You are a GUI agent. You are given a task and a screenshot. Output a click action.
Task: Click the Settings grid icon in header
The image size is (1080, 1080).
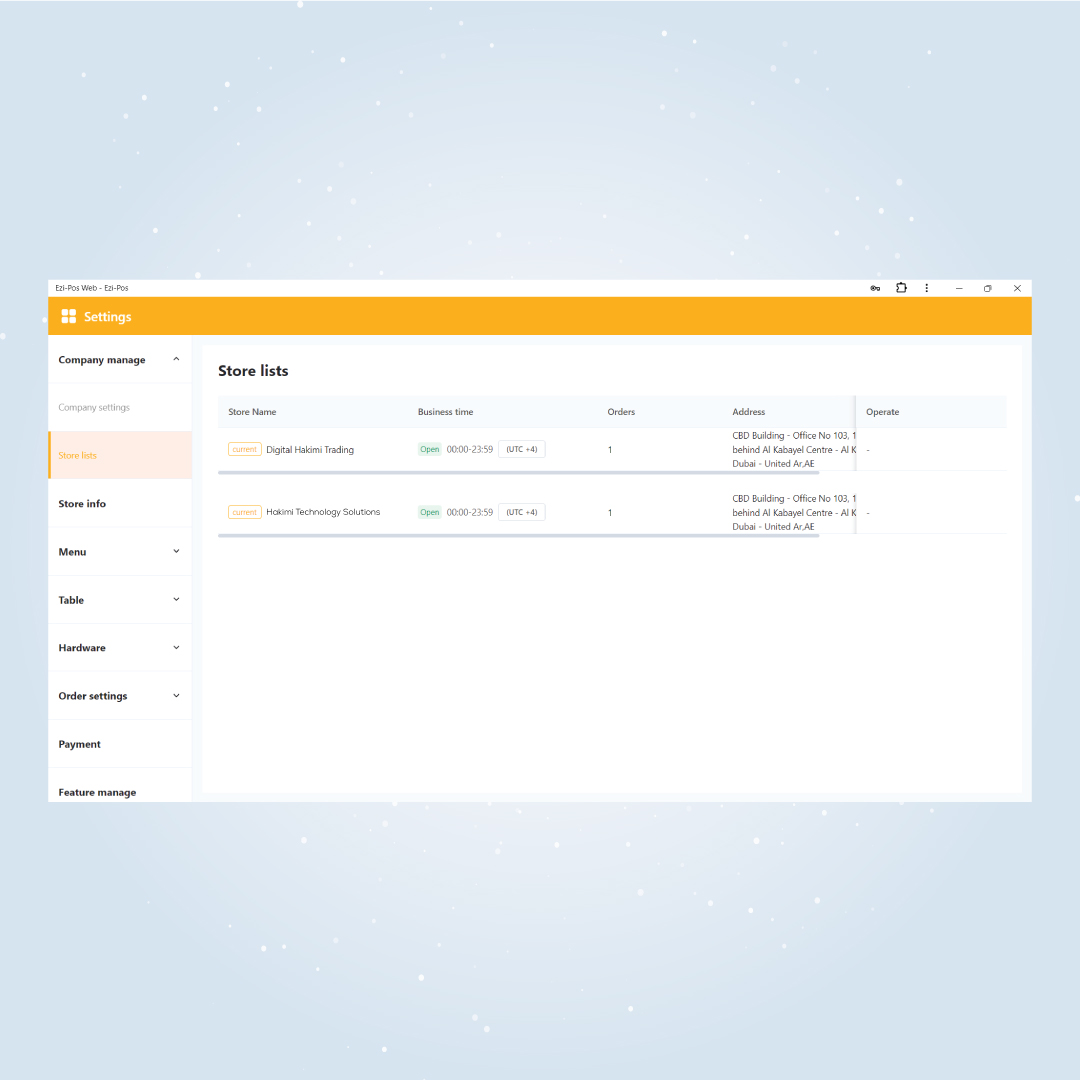[x=68, y=316]
